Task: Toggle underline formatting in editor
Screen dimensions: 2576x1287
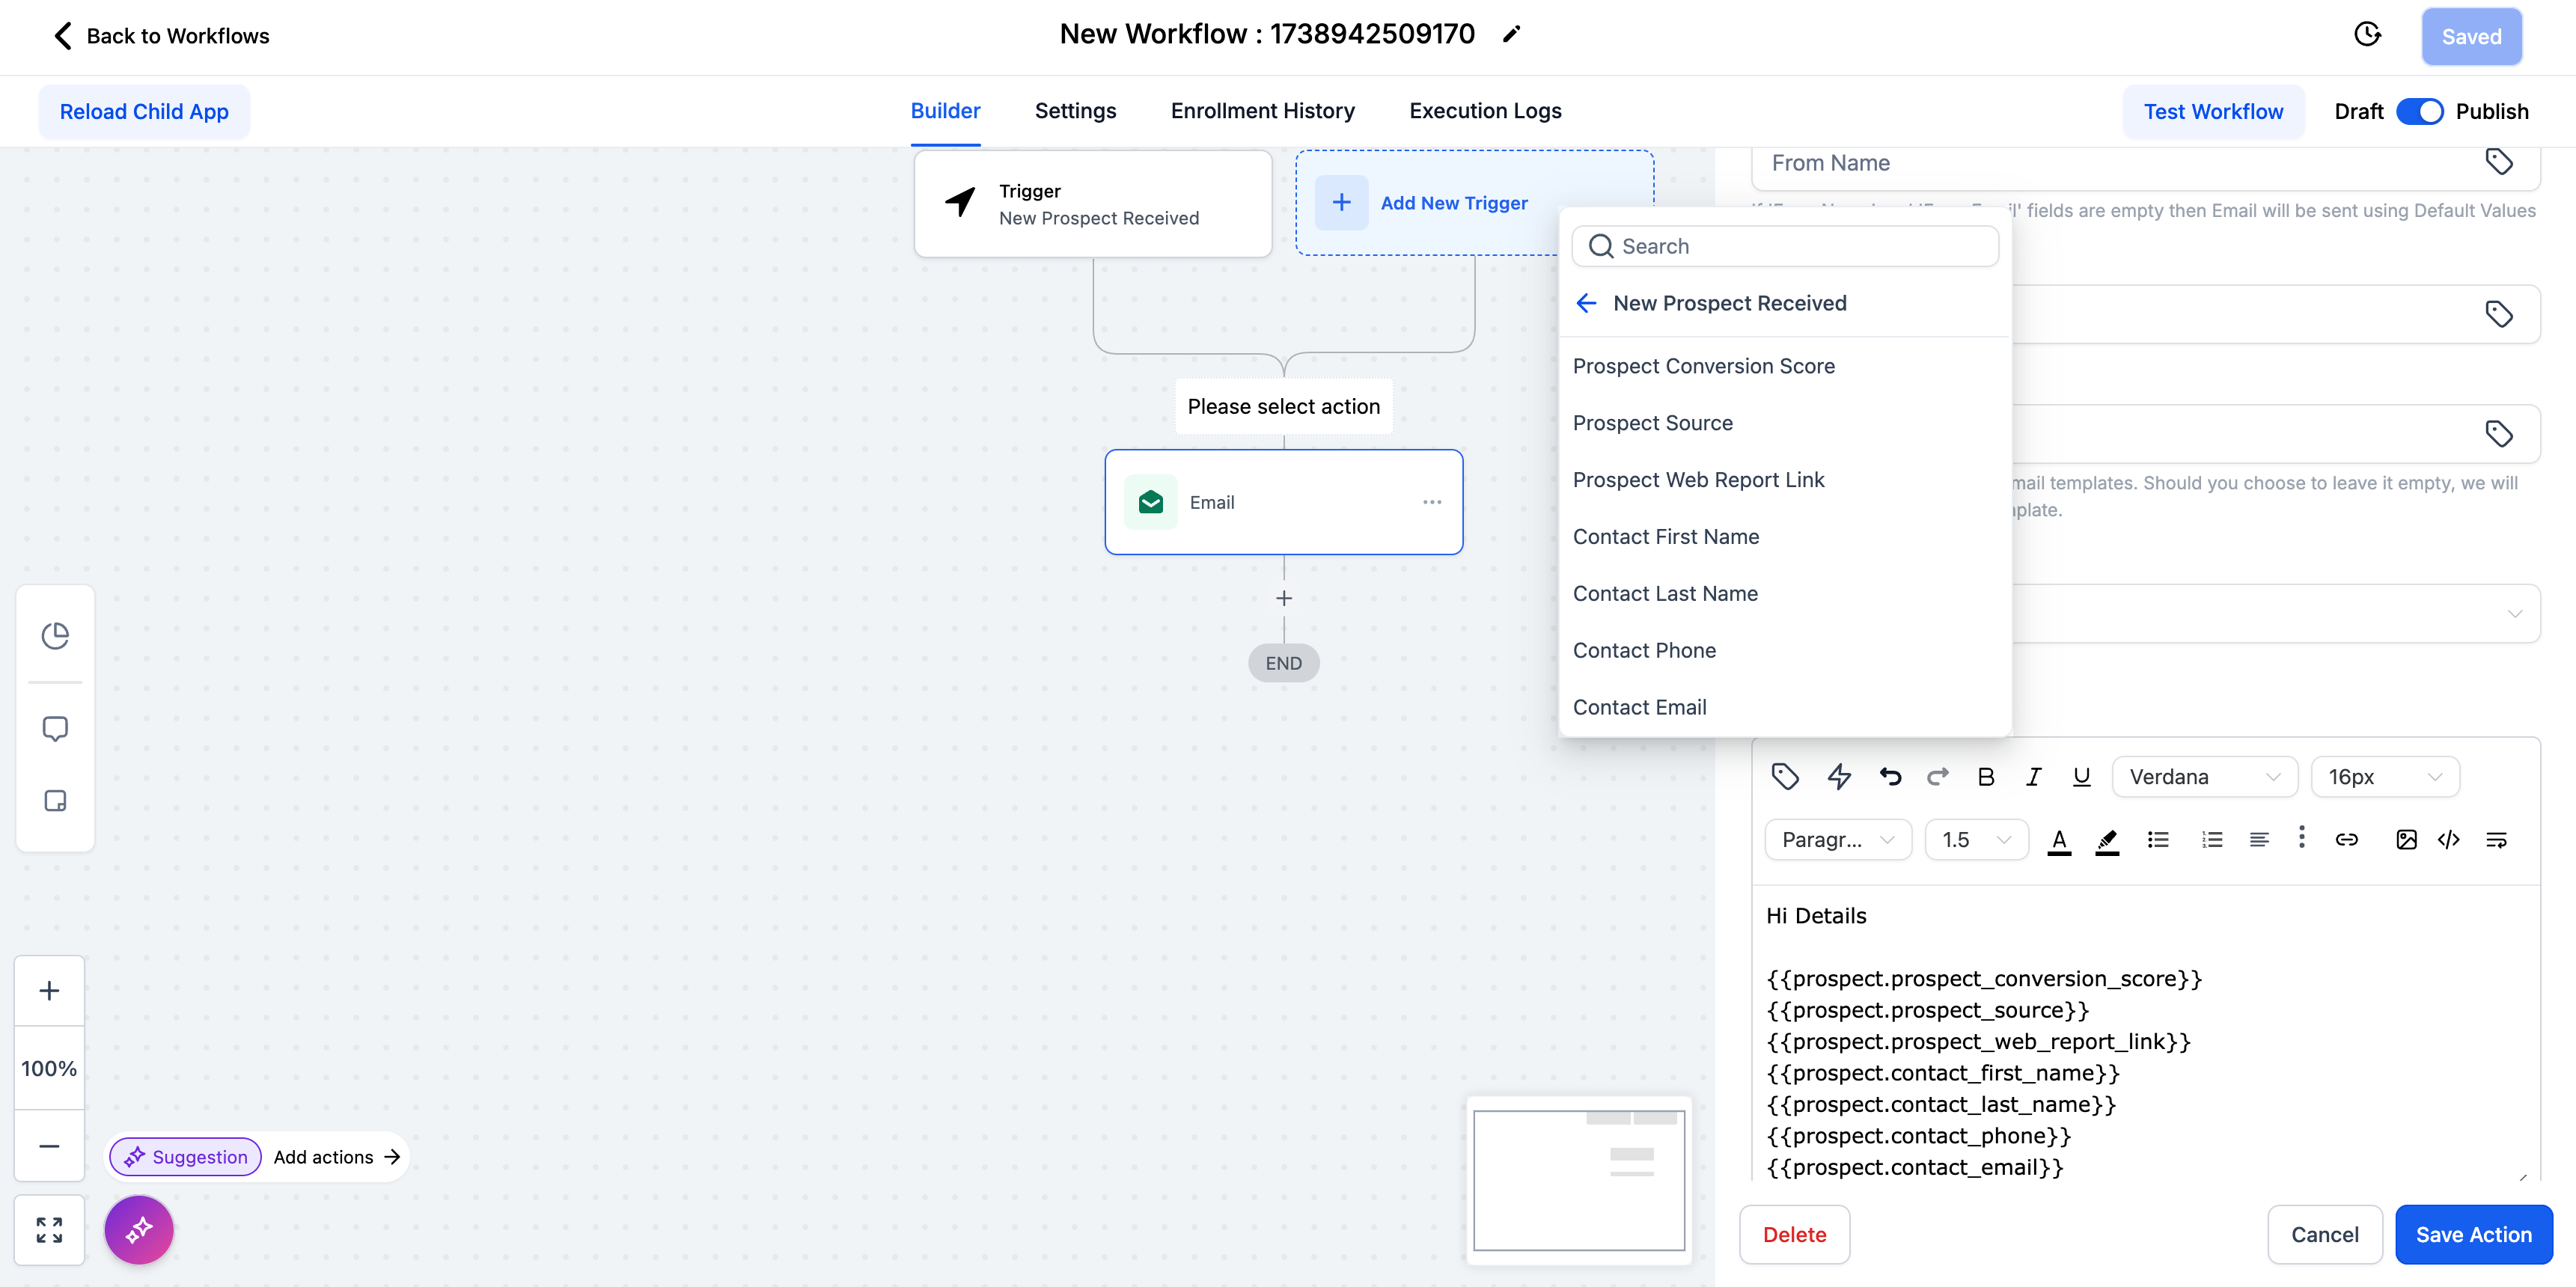Action: tap(2081, 777)
